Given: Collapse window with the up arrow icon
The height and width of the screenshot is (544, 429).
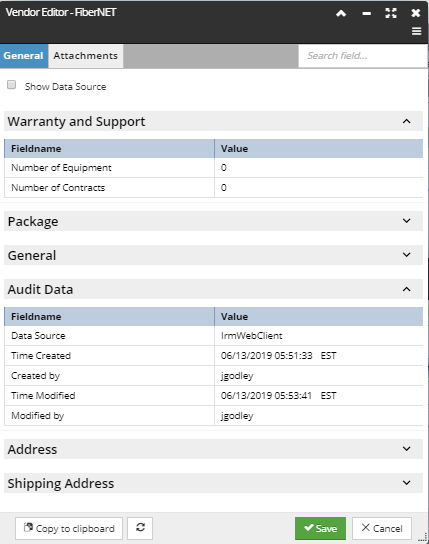Looking at the screenshot, I should coord(341,13).
